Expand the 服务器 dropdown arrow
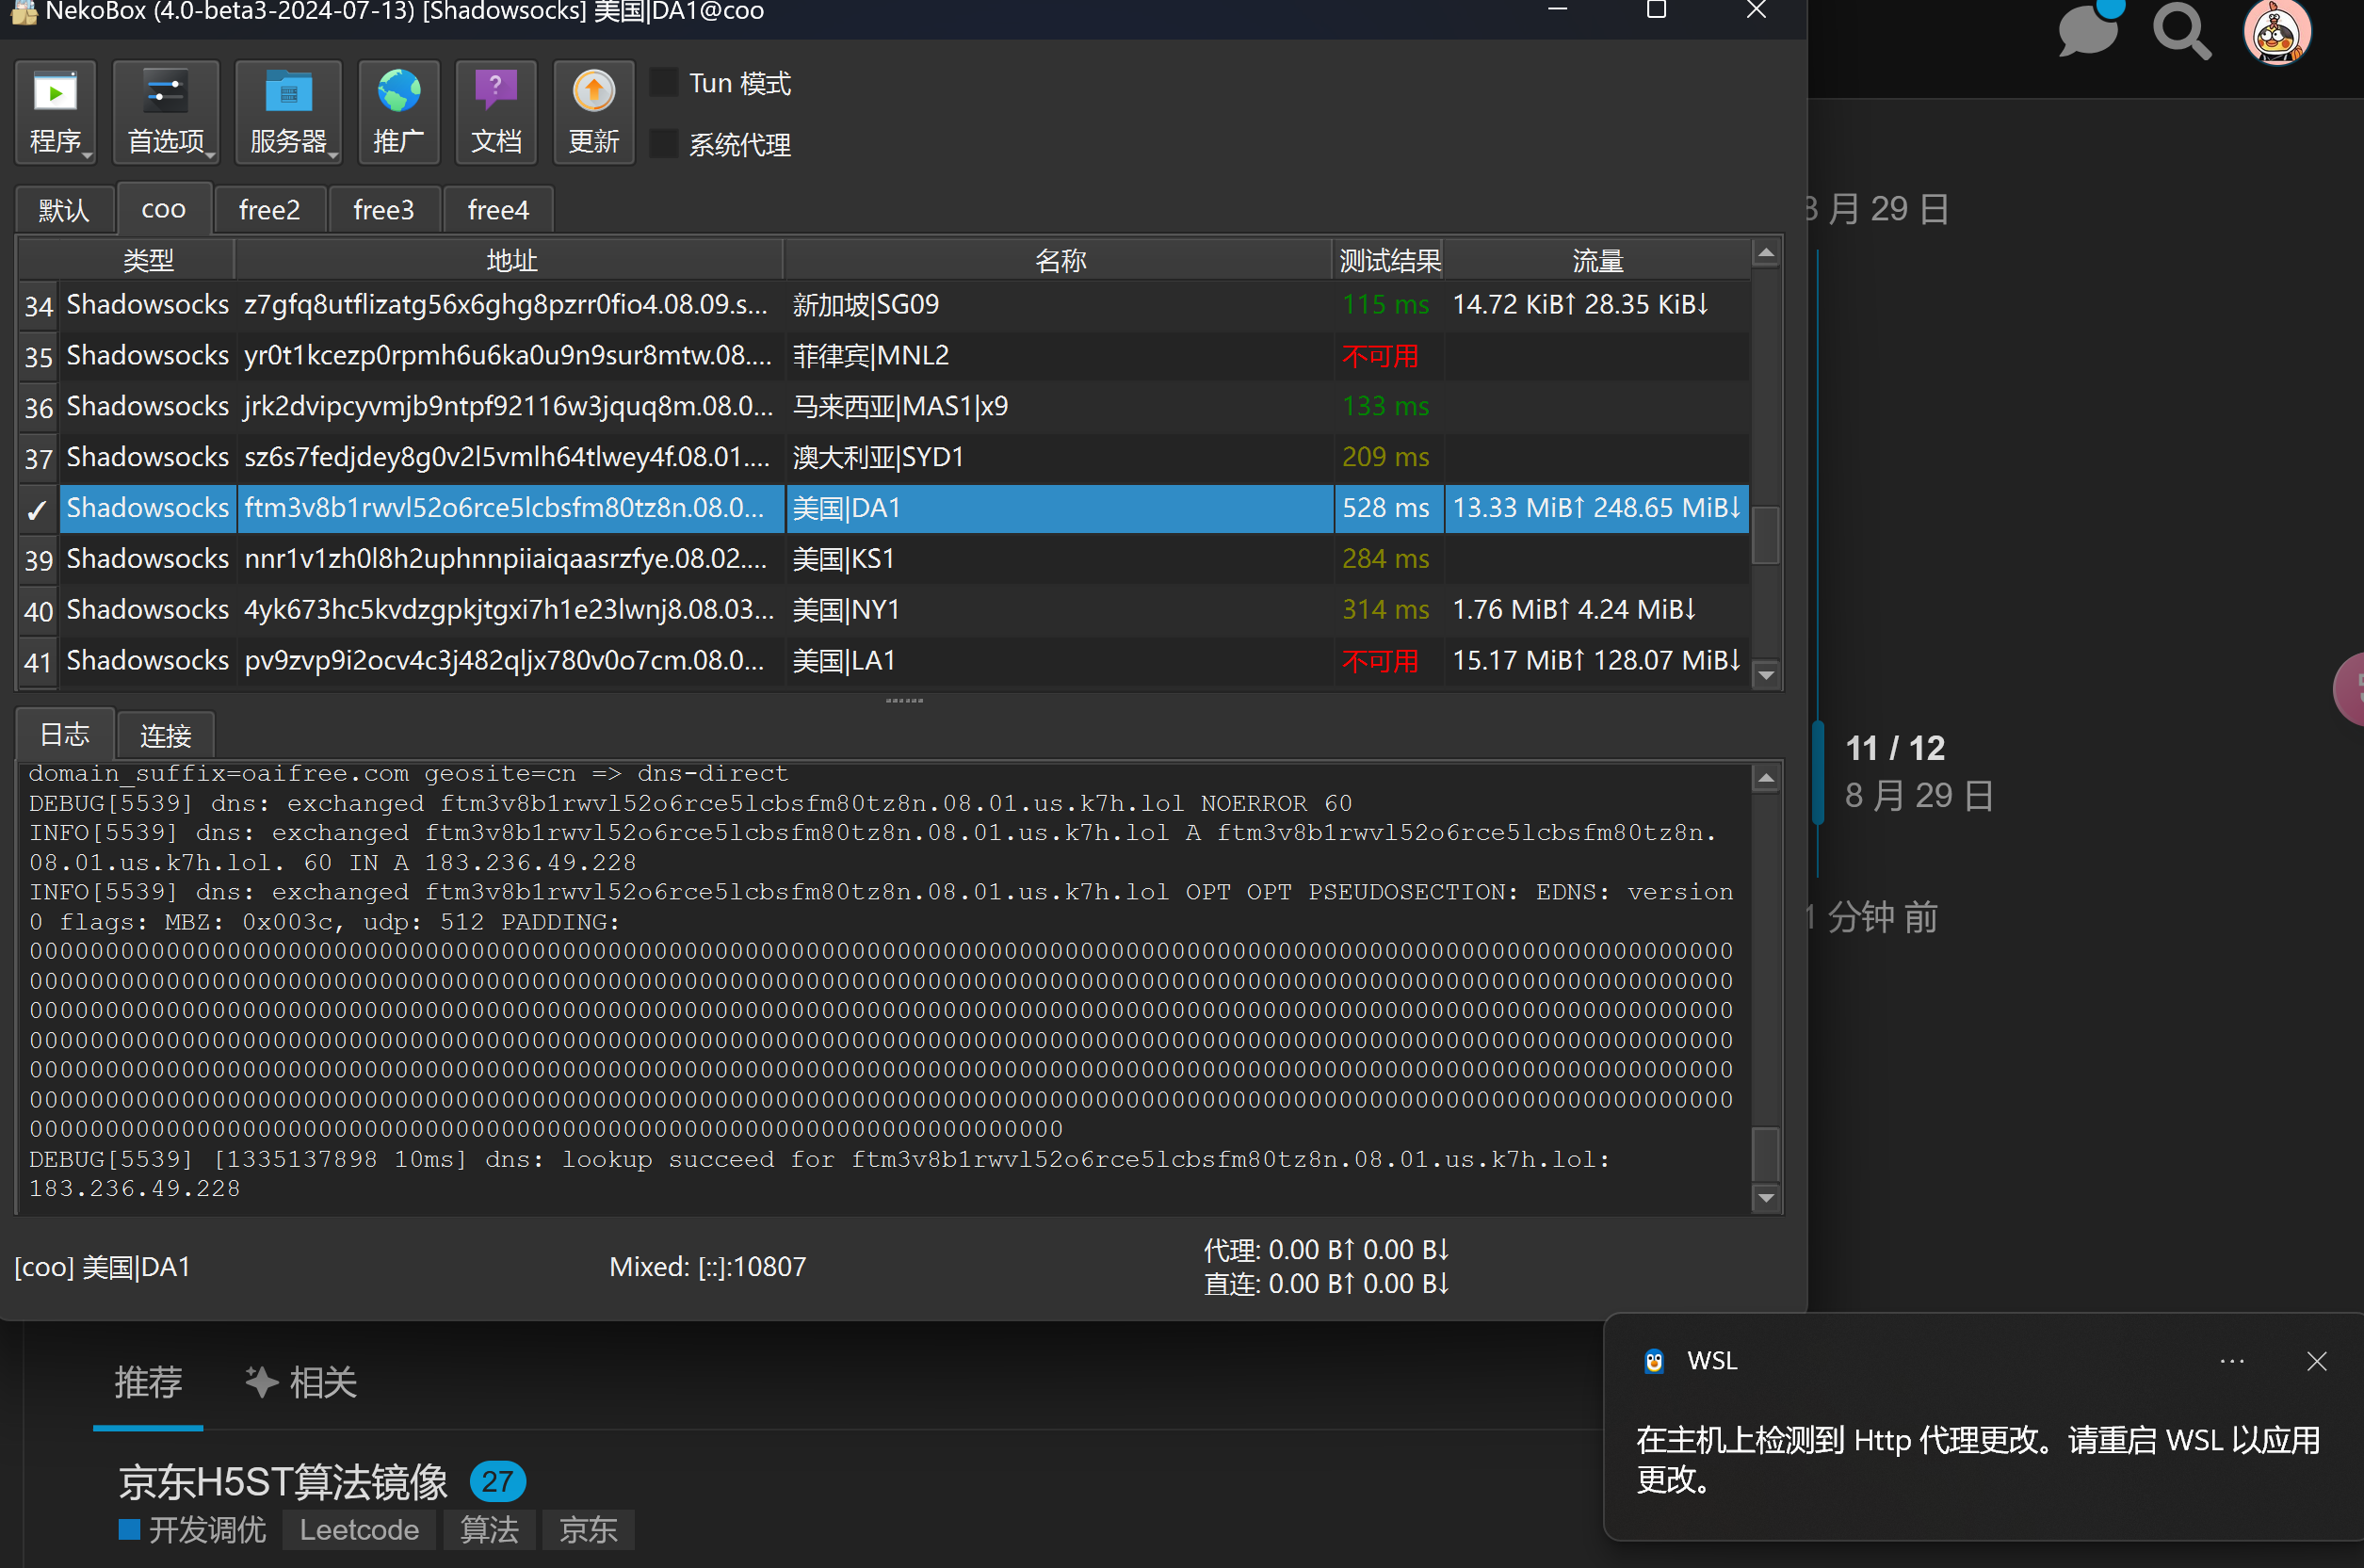This screenshot has height=1568, width=2364. pos(334,155)
